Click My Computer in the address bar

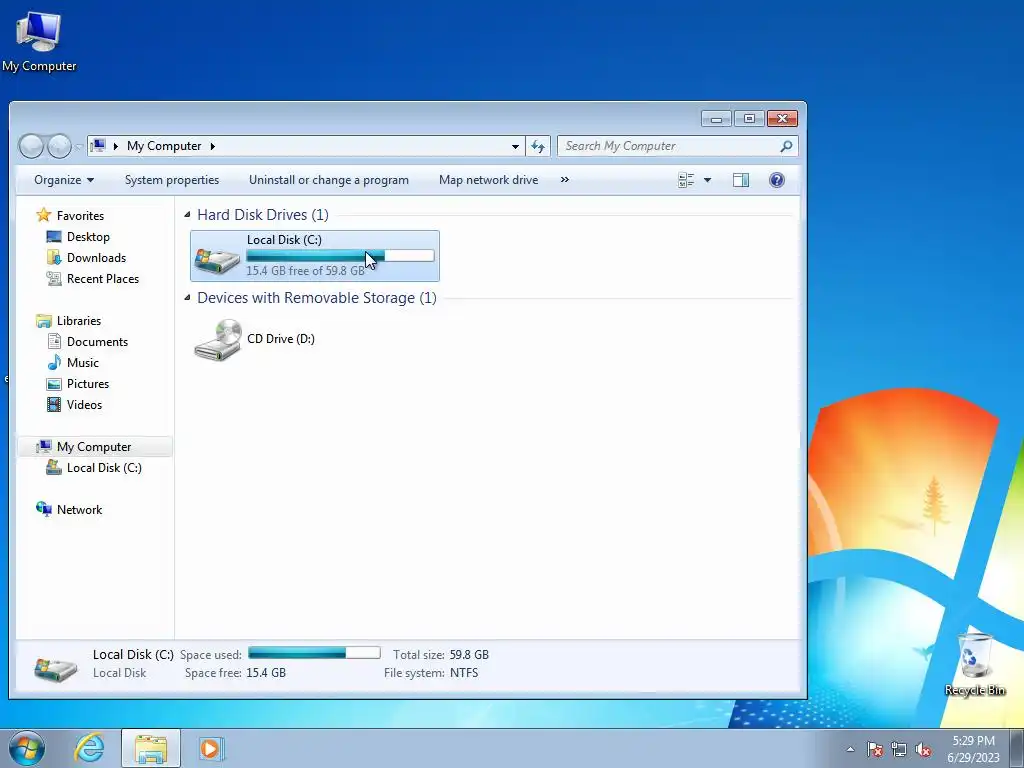tap(164, 146)
